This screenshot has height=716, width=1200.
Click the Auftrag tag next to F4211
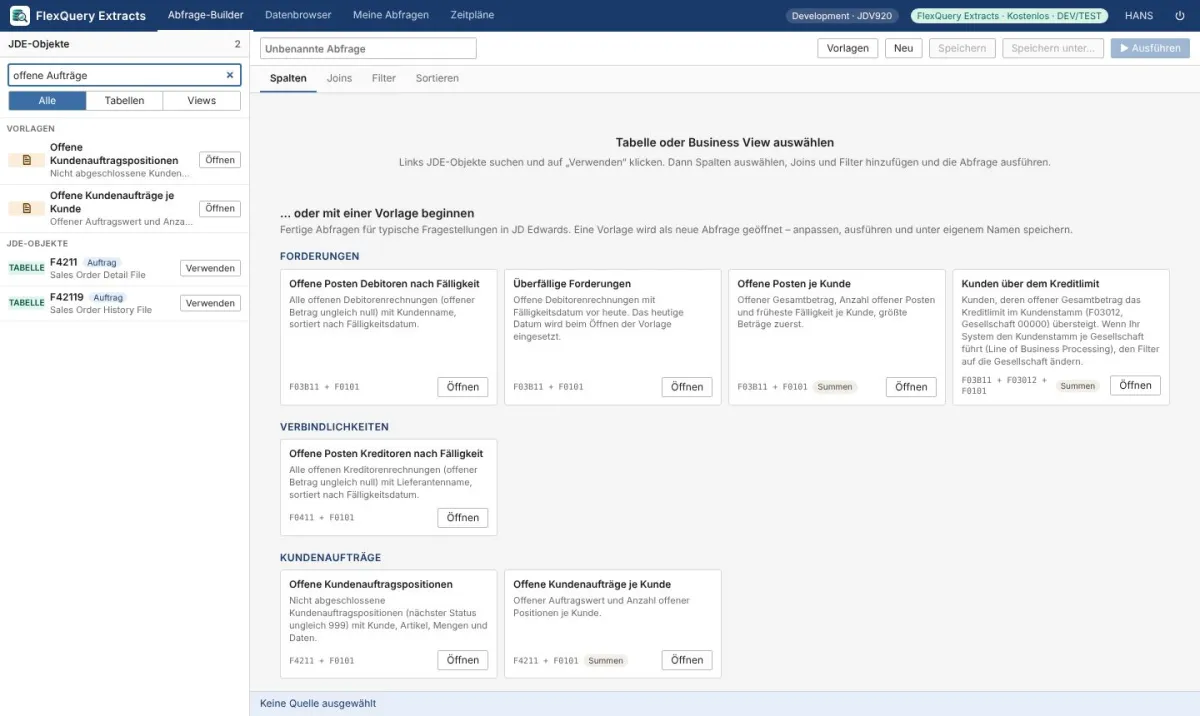[102, 263]
